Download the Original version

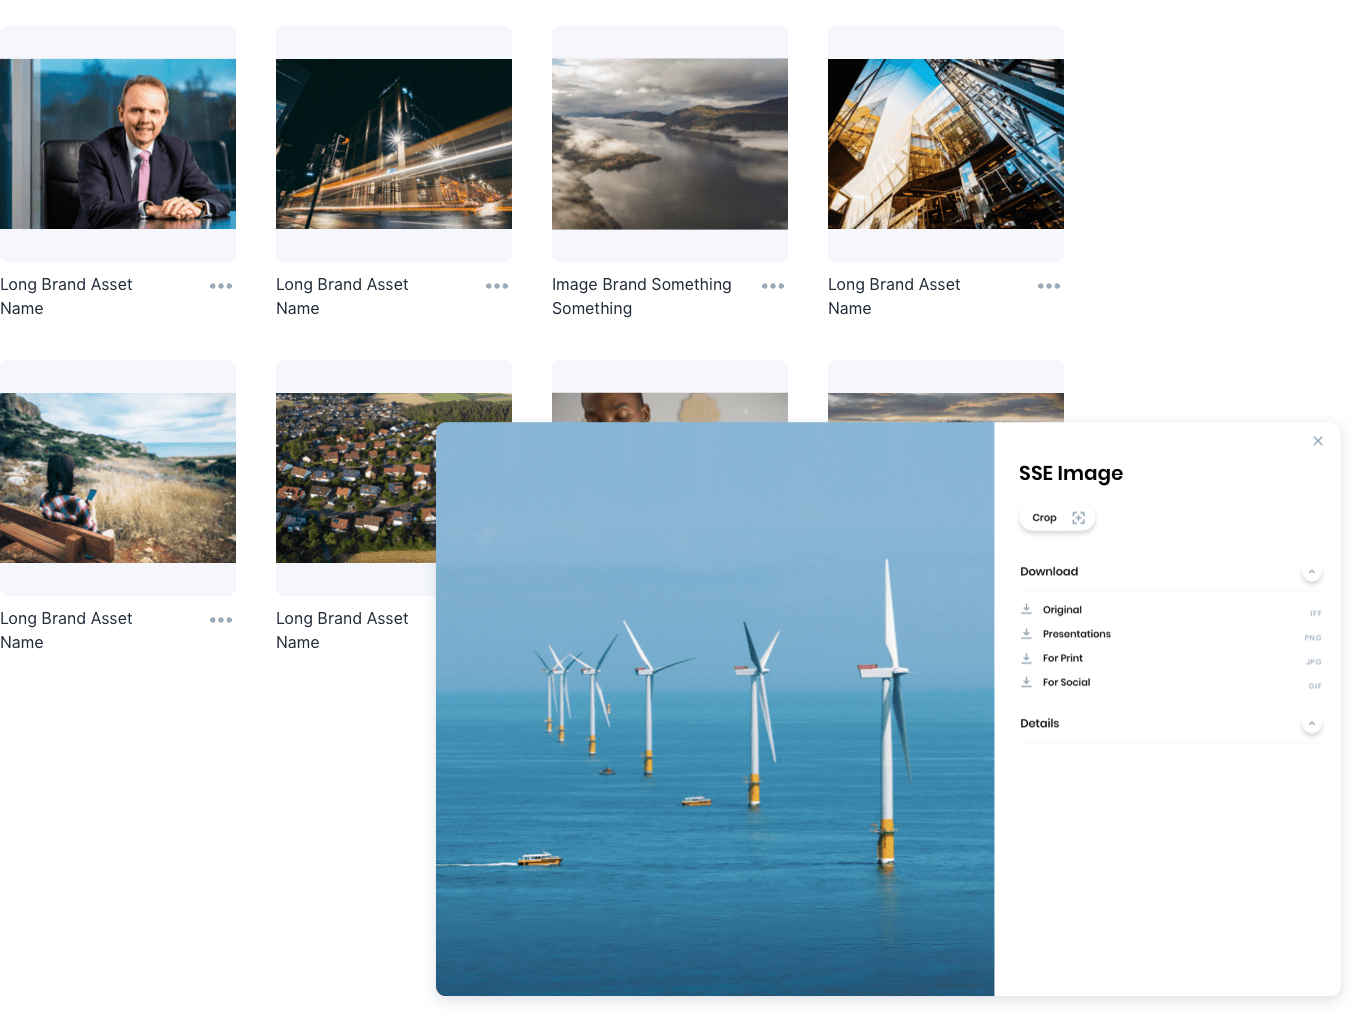(1062, 610)
